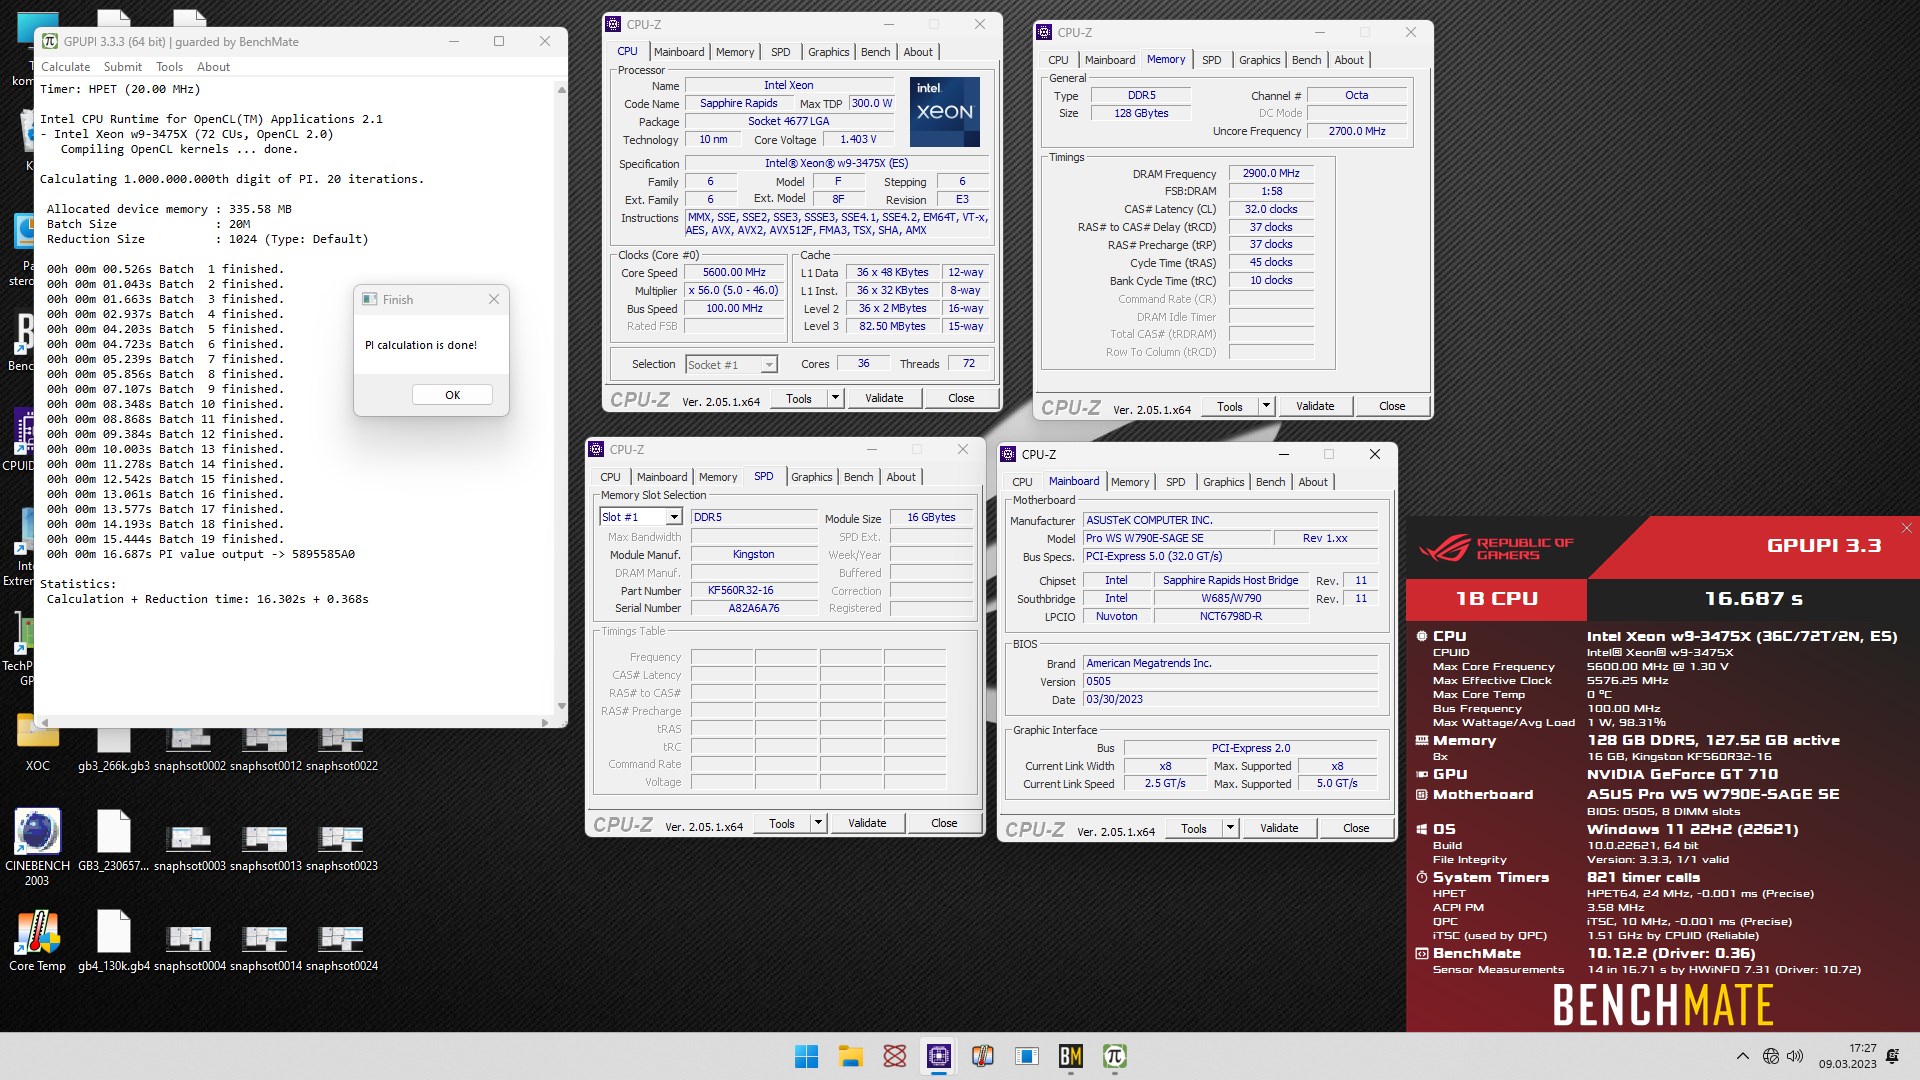Screen dimensions: 1920x1080
Task: Click the CPU-Z taskbar icon
Action: click(x=938, y=1056)
